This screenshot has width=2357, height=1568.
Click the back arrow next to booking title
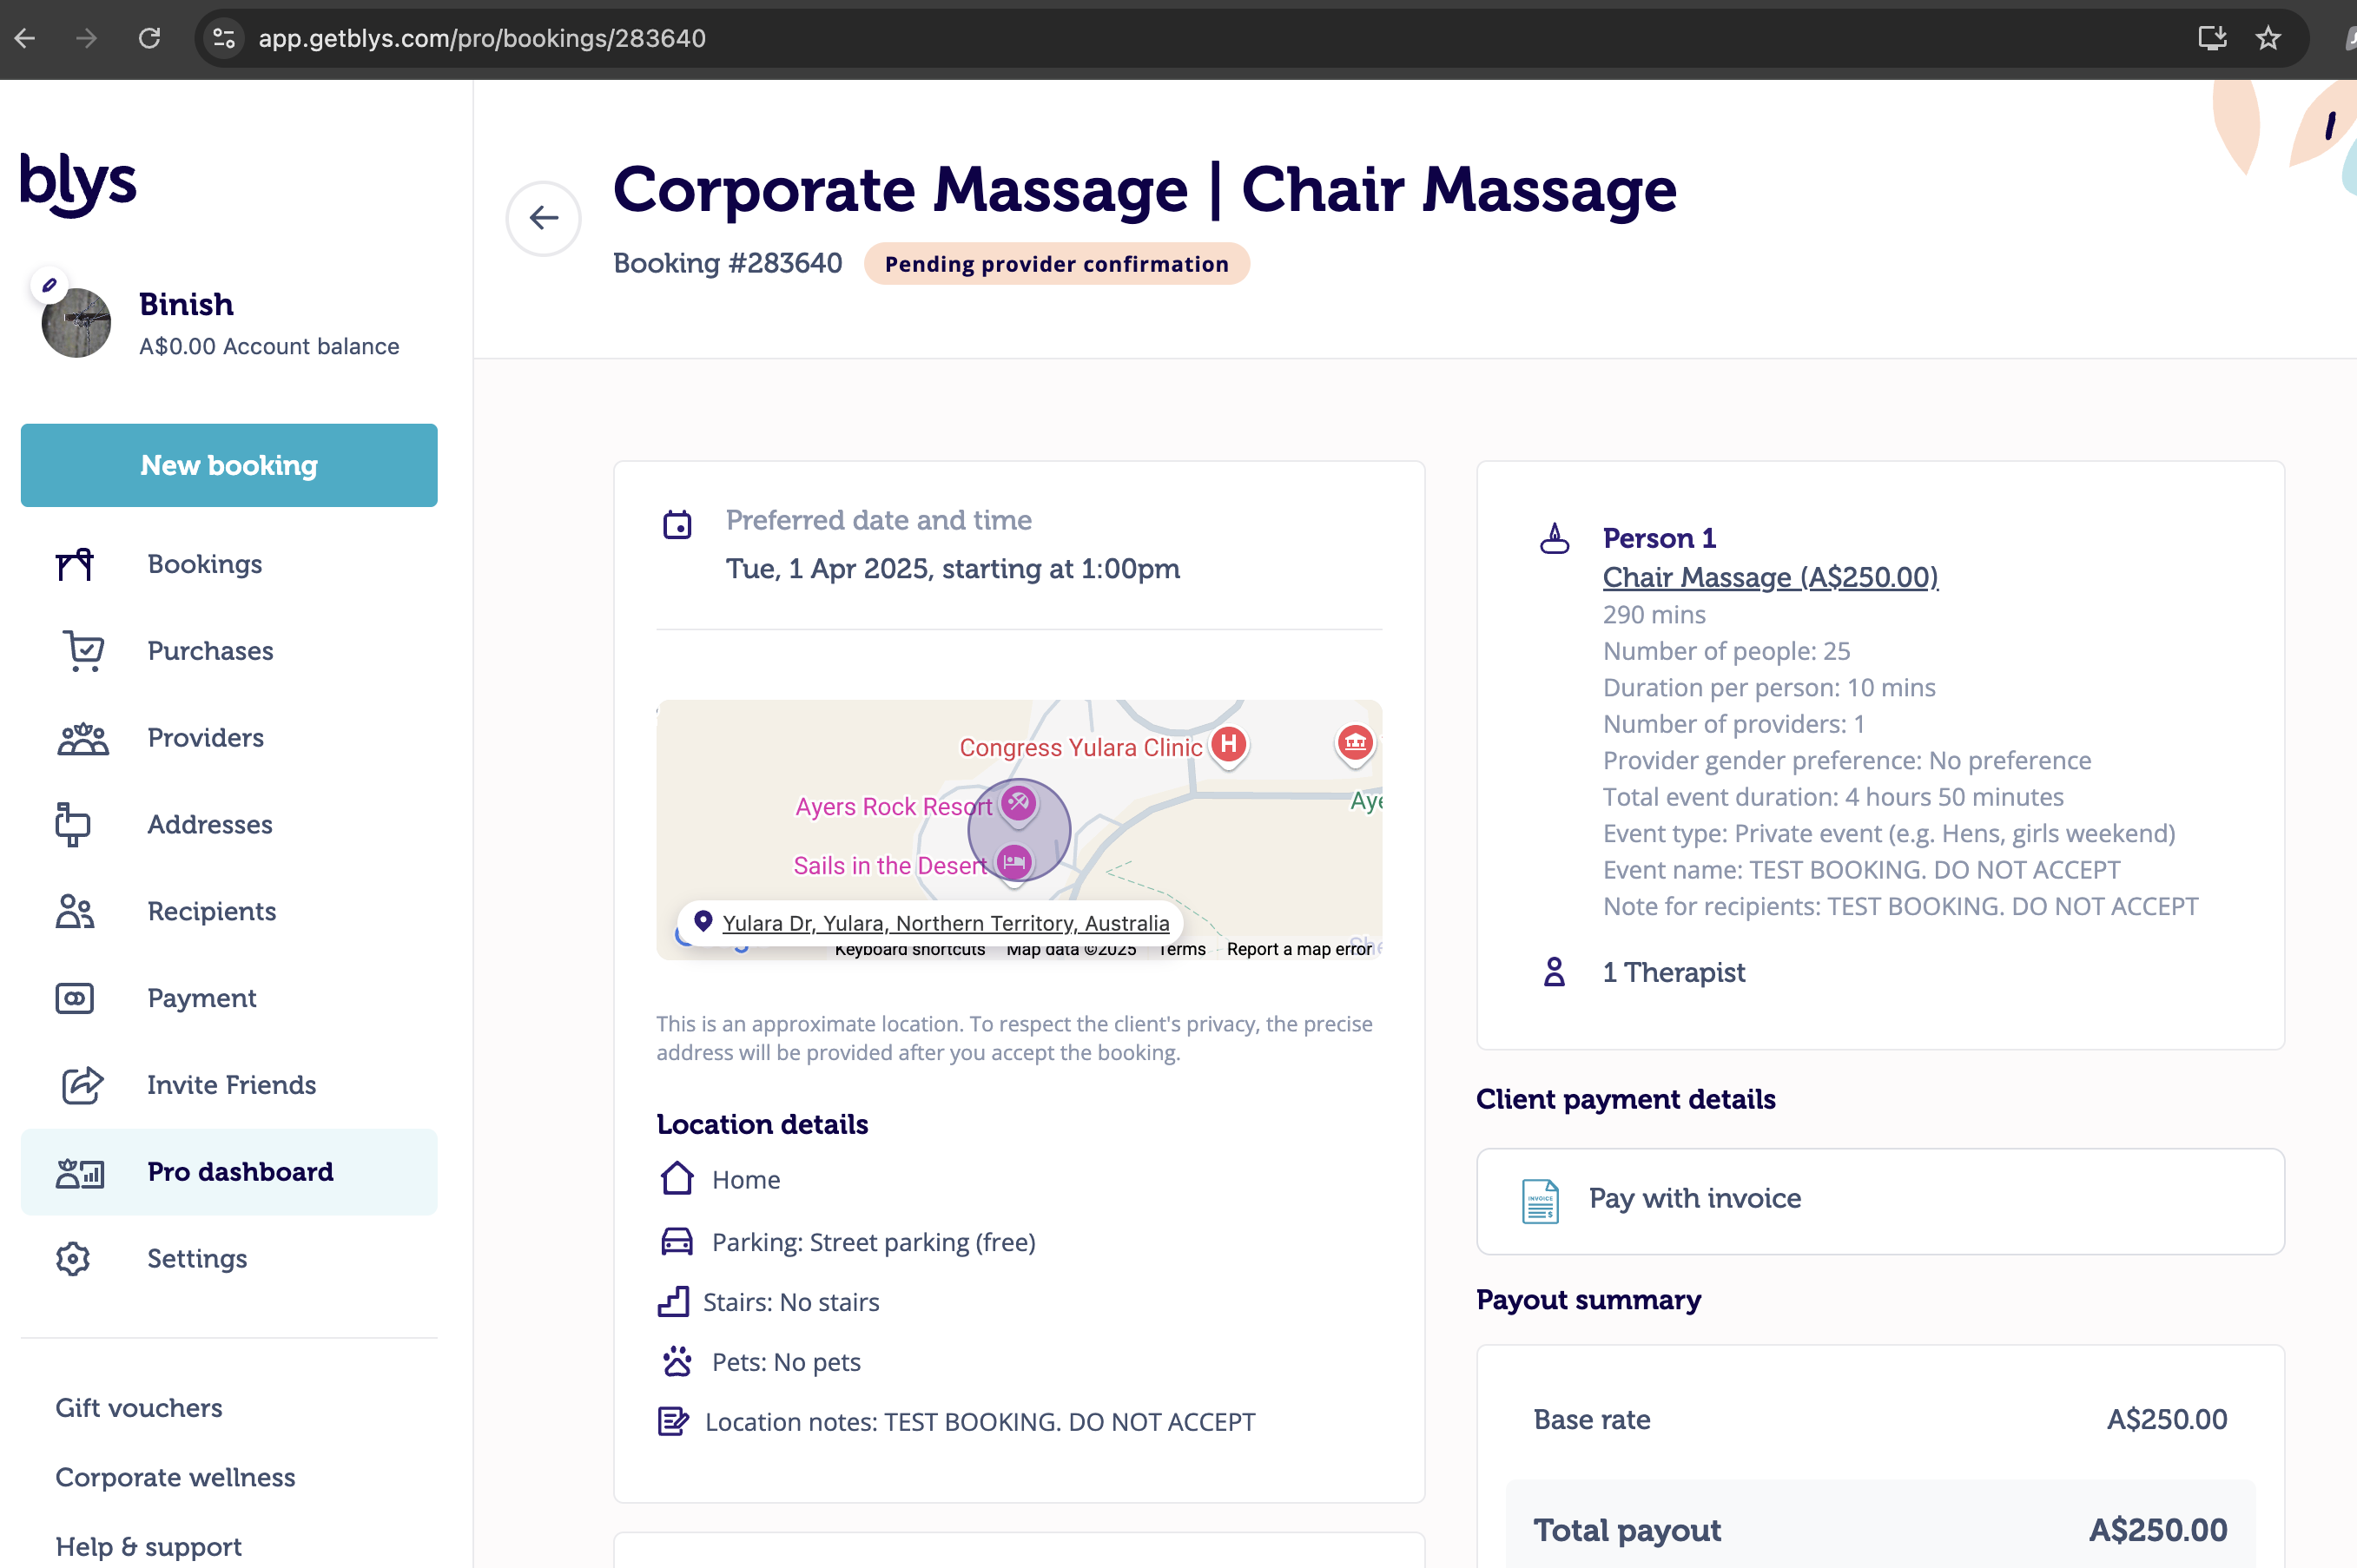[x=543, y=218]
